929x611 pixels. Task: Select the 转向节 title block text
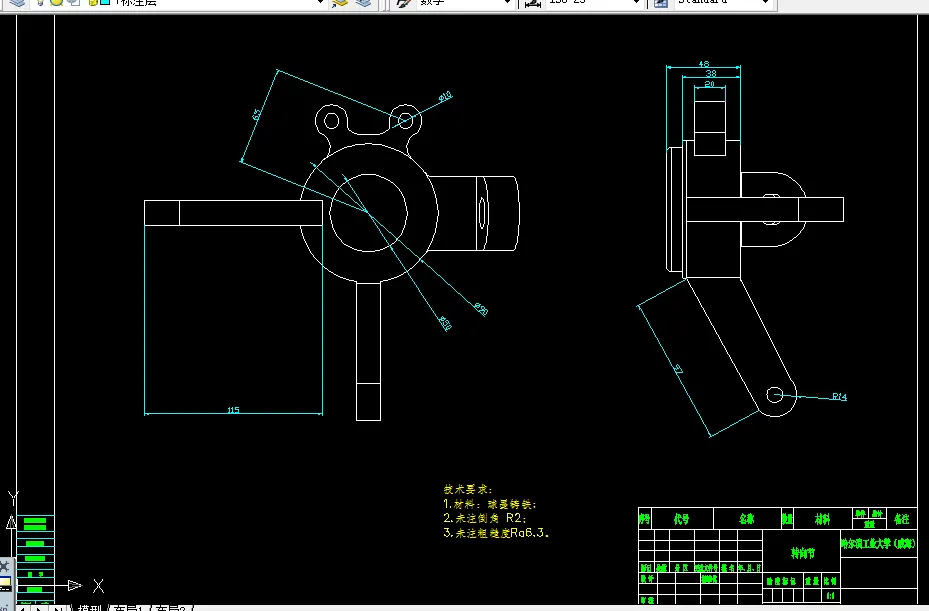point(803,553)
